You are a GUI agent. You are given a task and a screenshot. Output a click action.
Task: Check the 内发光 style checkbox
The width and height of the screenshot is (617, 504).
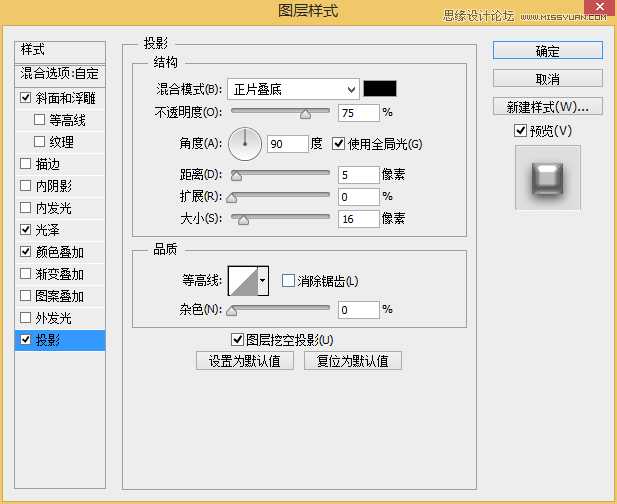(x=26, y=207)
